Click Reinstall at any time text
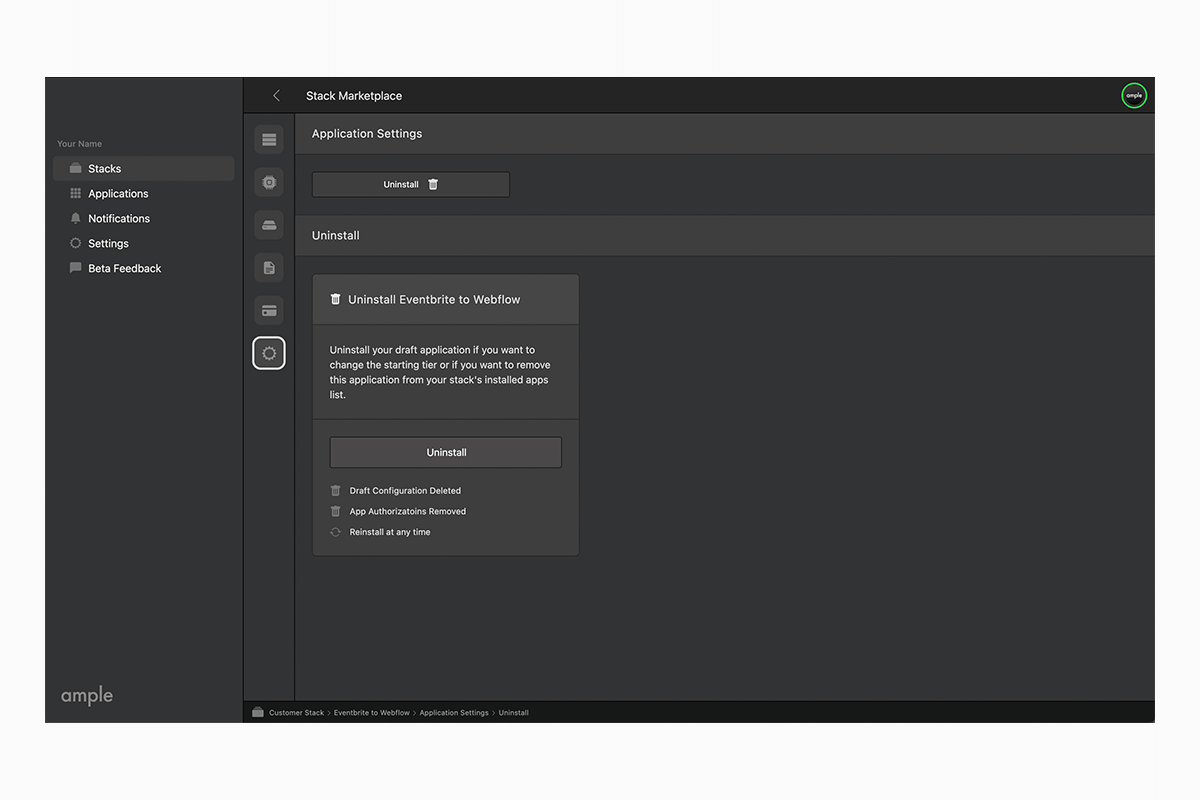Viewport: 1200px width, 800px height. (x=390, y=533)
